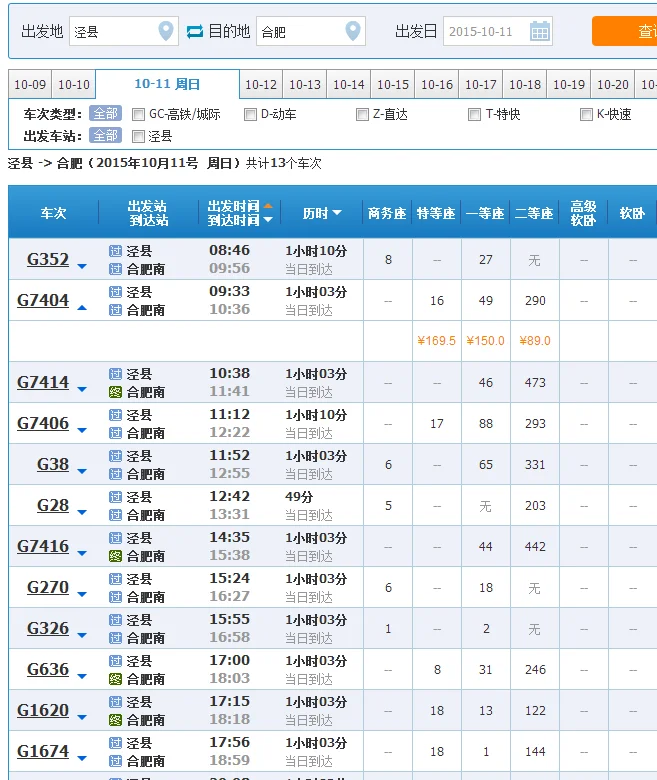
Task: Switch to the 10-15 date tab
Action: (393, 84)
